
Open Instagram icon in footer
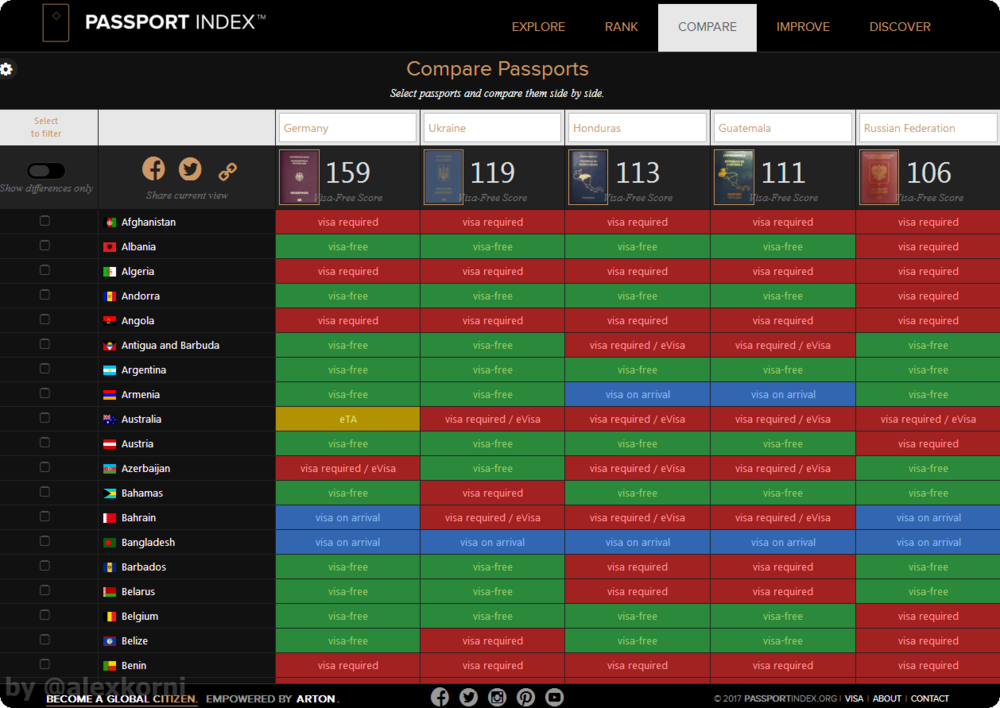pyautogui.click(x=497, y=697)
